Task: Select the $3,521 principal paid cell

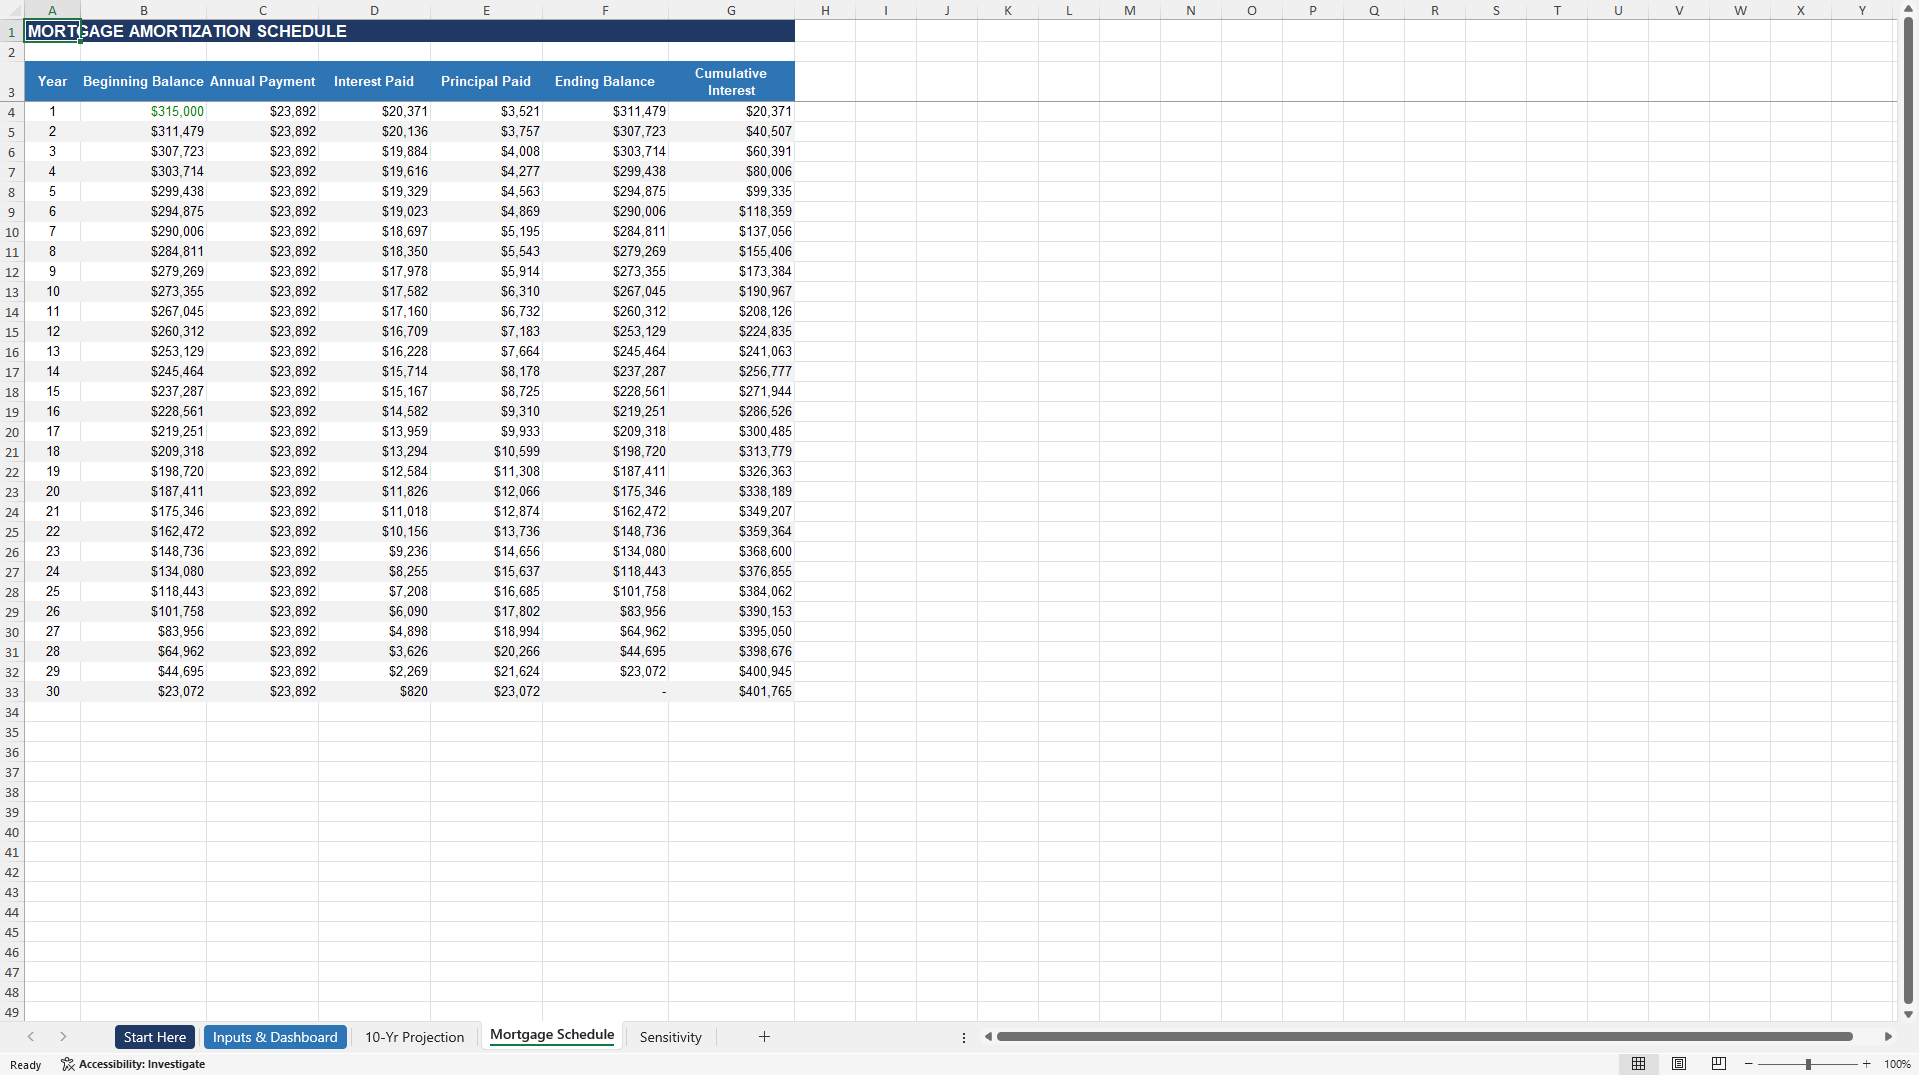Action: pyautogui.click(x=486, y=111)
